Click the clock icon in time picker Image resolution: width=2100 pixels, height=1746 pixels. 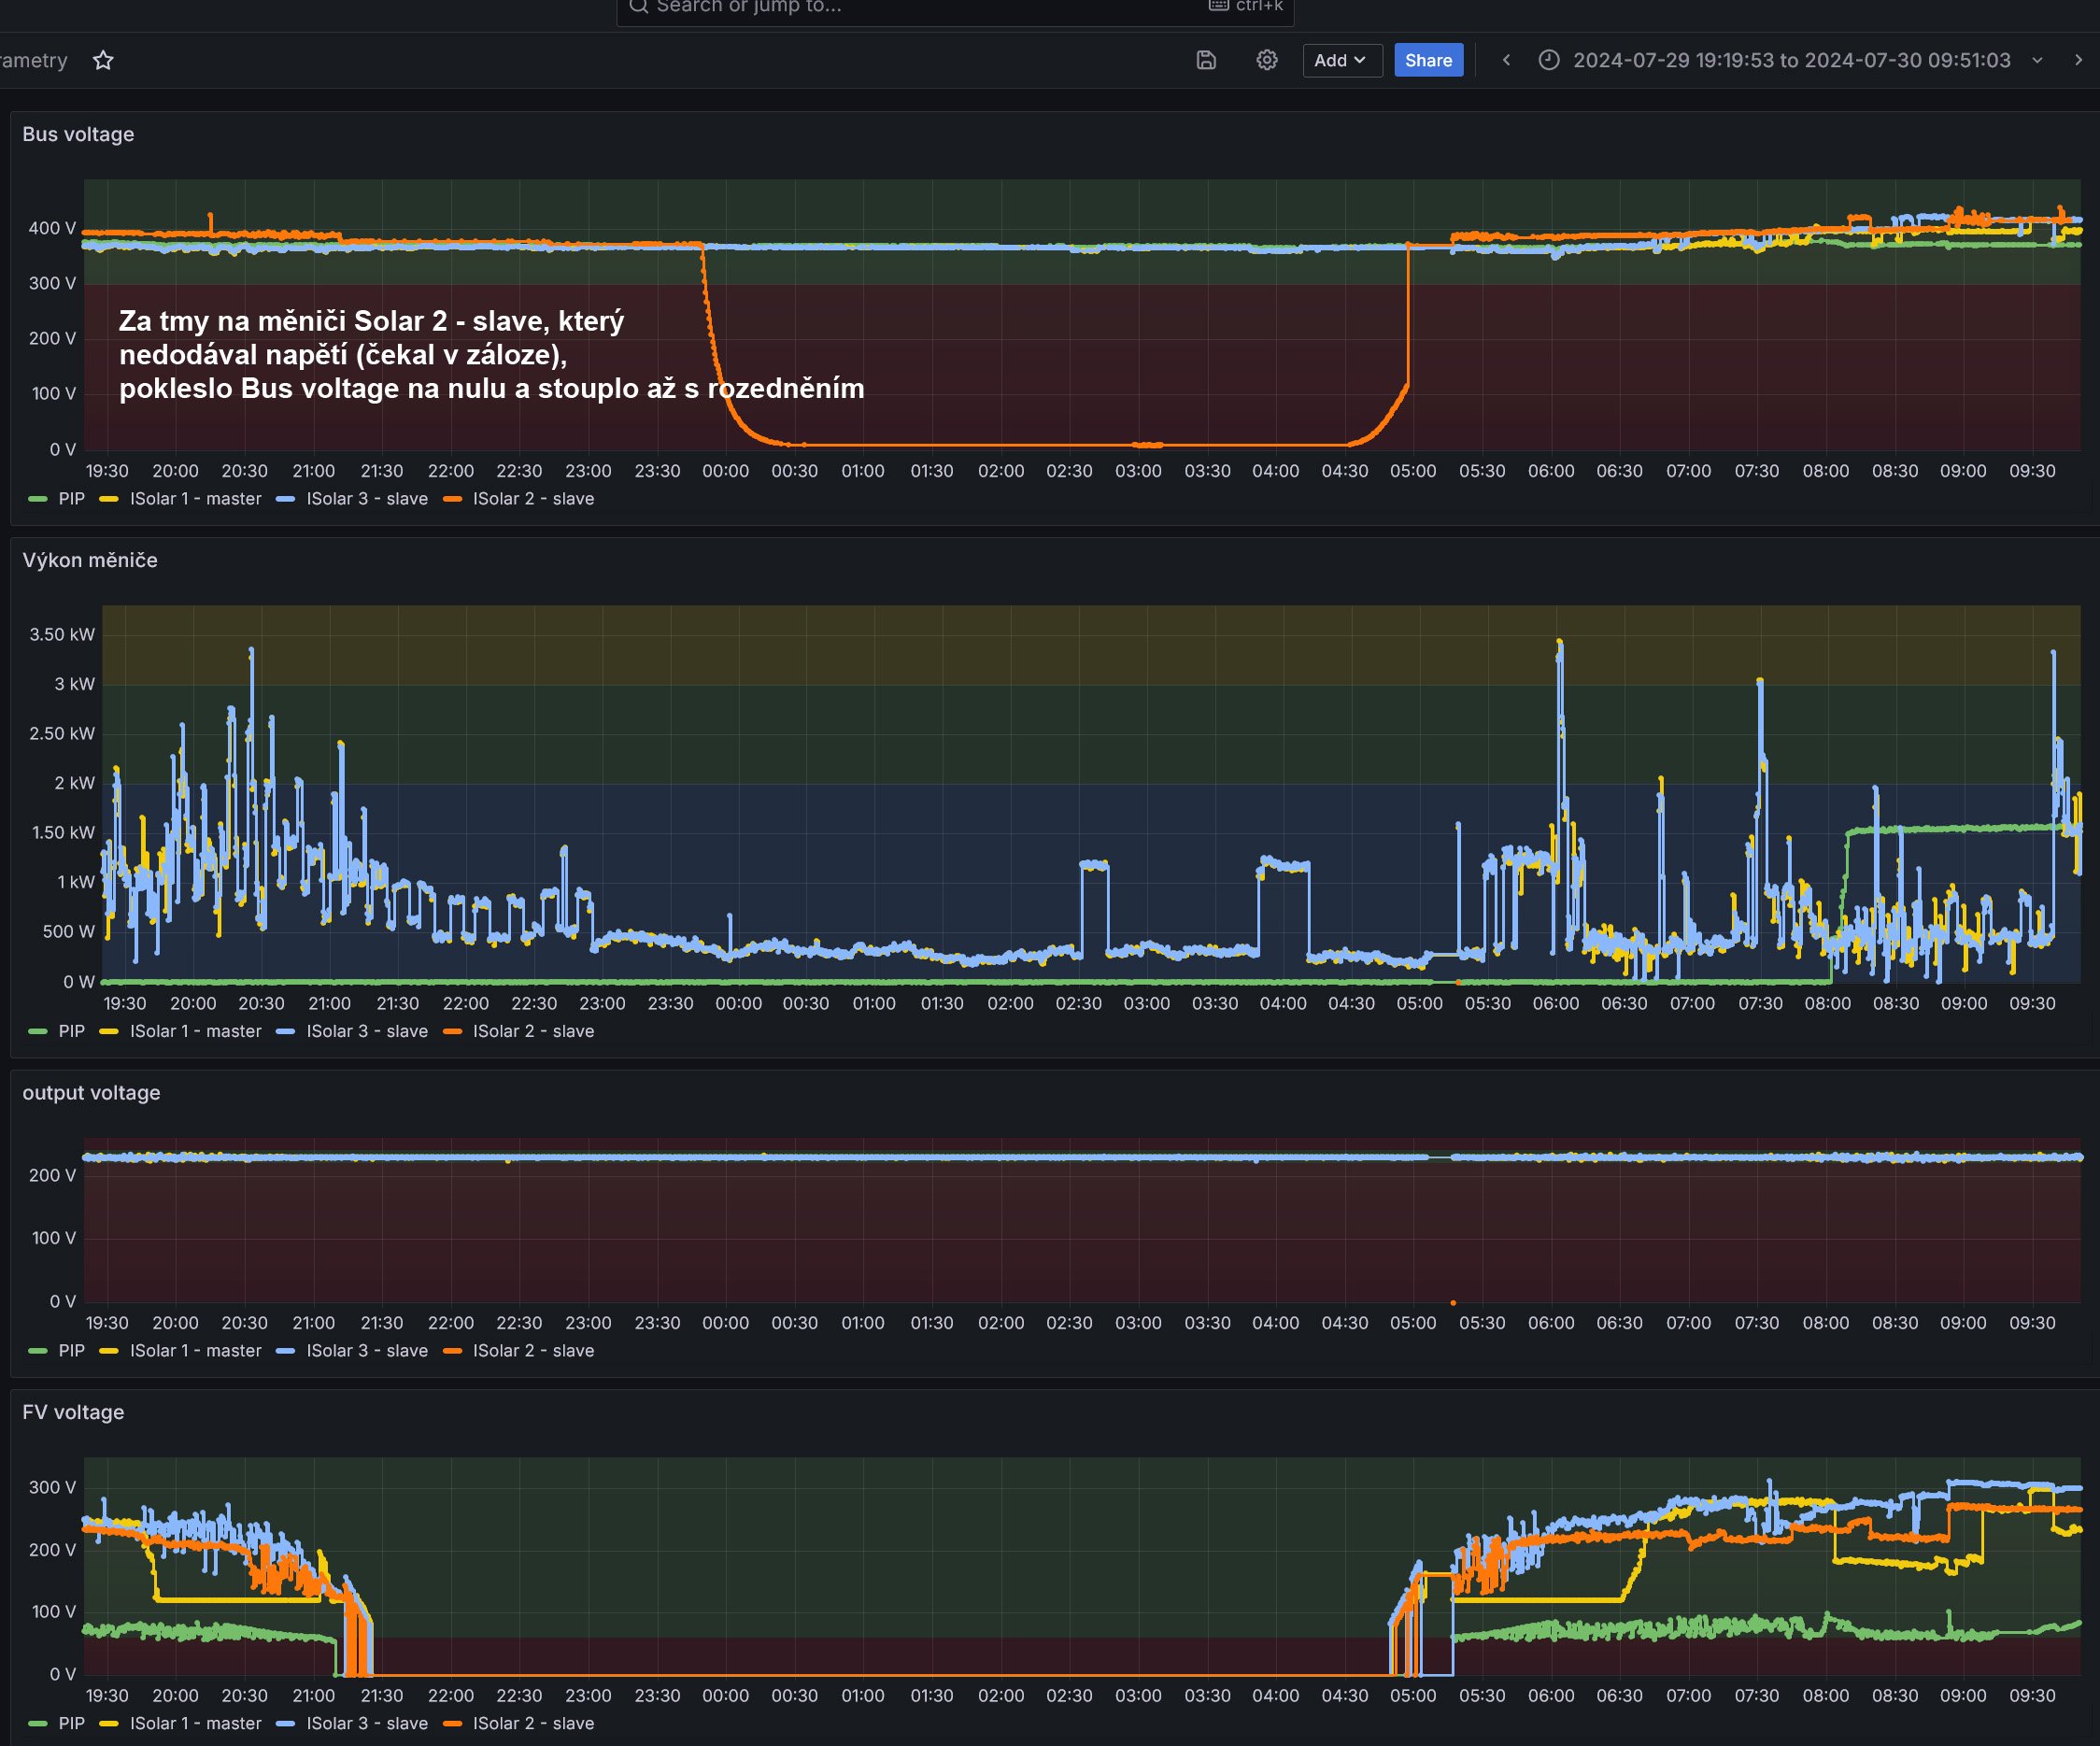(1548, 61)
